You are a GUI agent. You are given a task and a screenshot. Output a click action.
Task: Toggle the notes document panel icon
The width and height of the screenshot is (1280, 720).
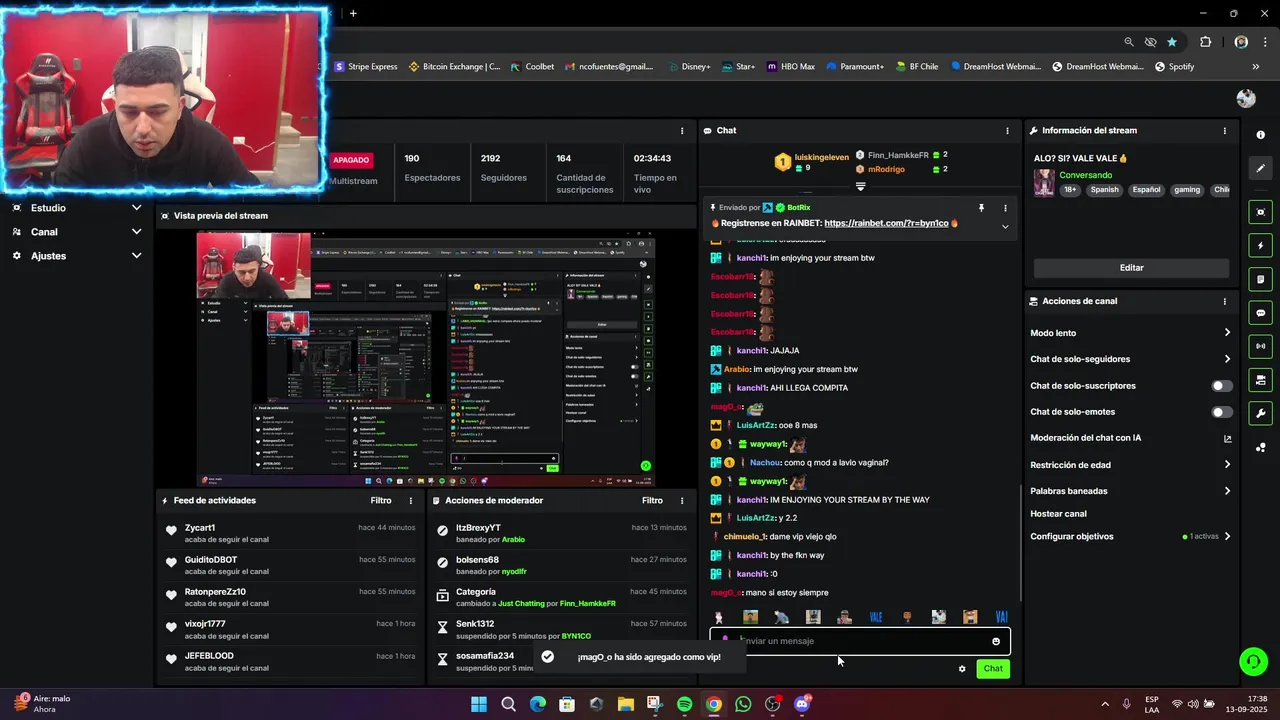tap(1261, 279)
